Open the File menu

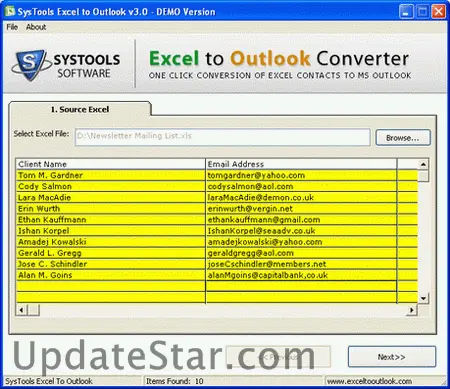click(x=12, y=27)
